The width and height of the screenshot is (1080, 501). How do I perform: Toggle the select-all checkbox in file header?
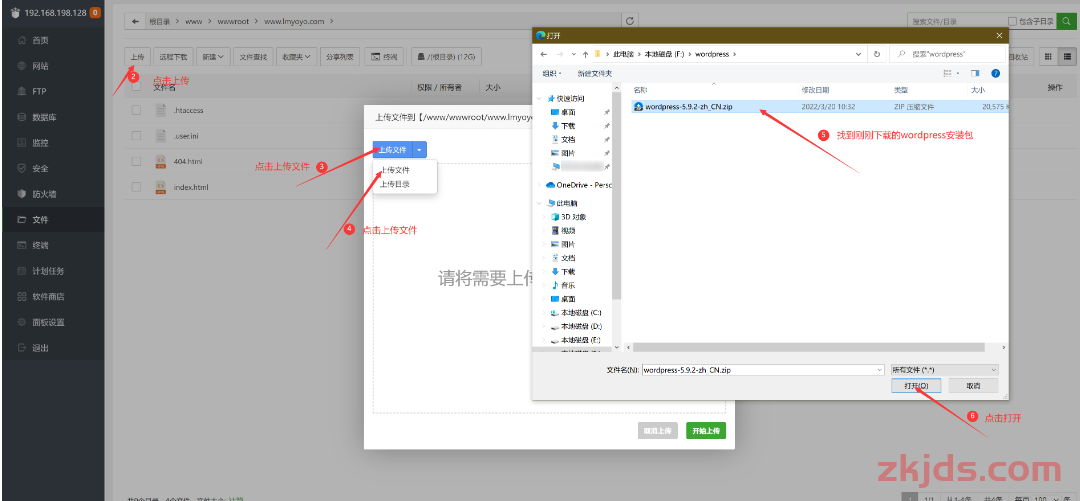tap(136, 87)
